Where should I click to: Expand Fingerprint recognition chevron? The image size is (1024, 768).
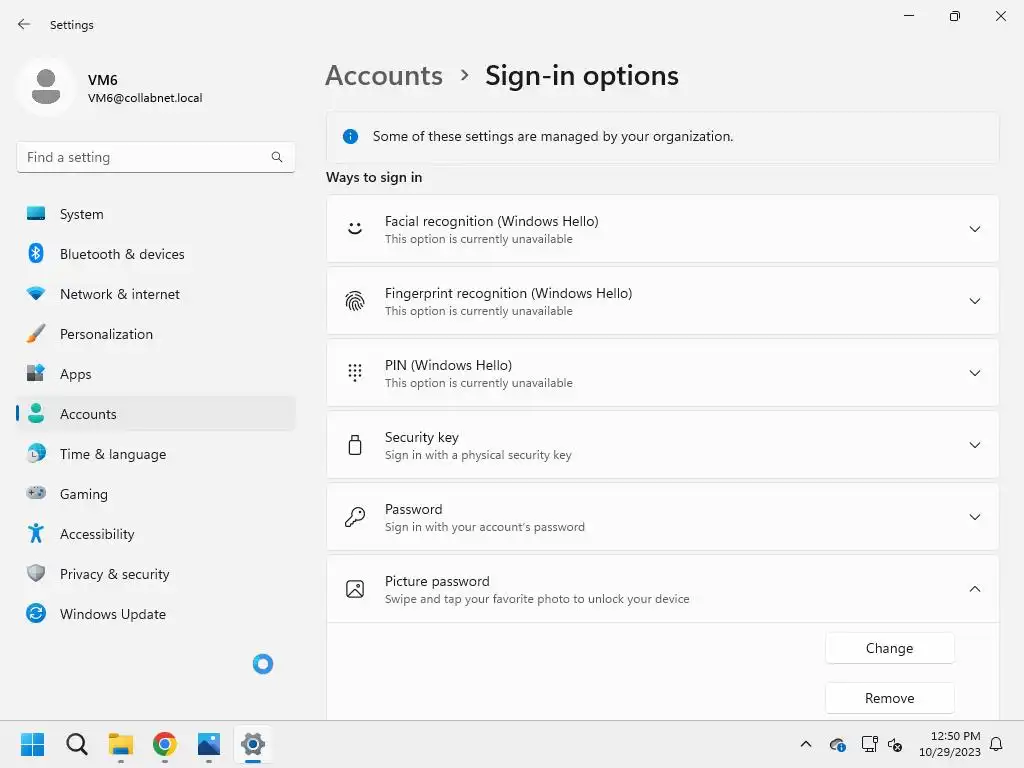click(x=974, y=301)
